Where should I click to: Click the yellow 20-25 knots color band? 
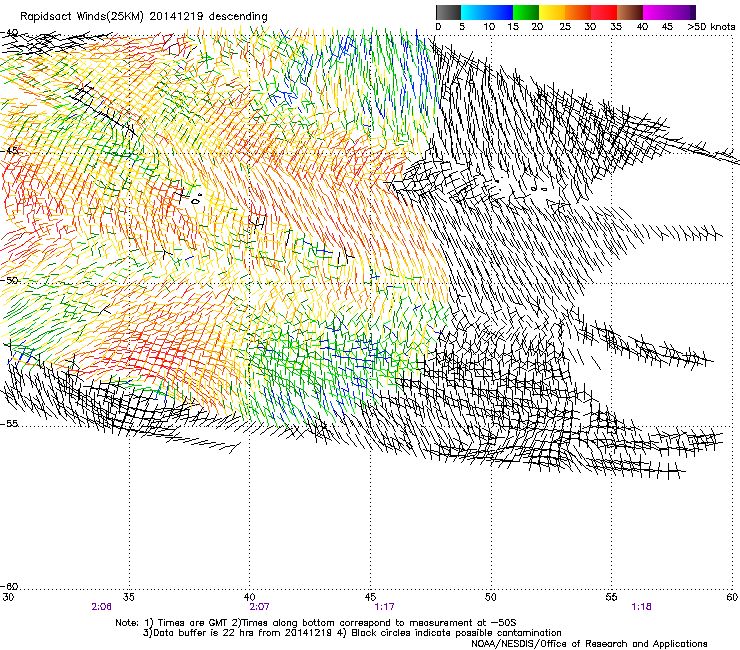pos(552,12)
